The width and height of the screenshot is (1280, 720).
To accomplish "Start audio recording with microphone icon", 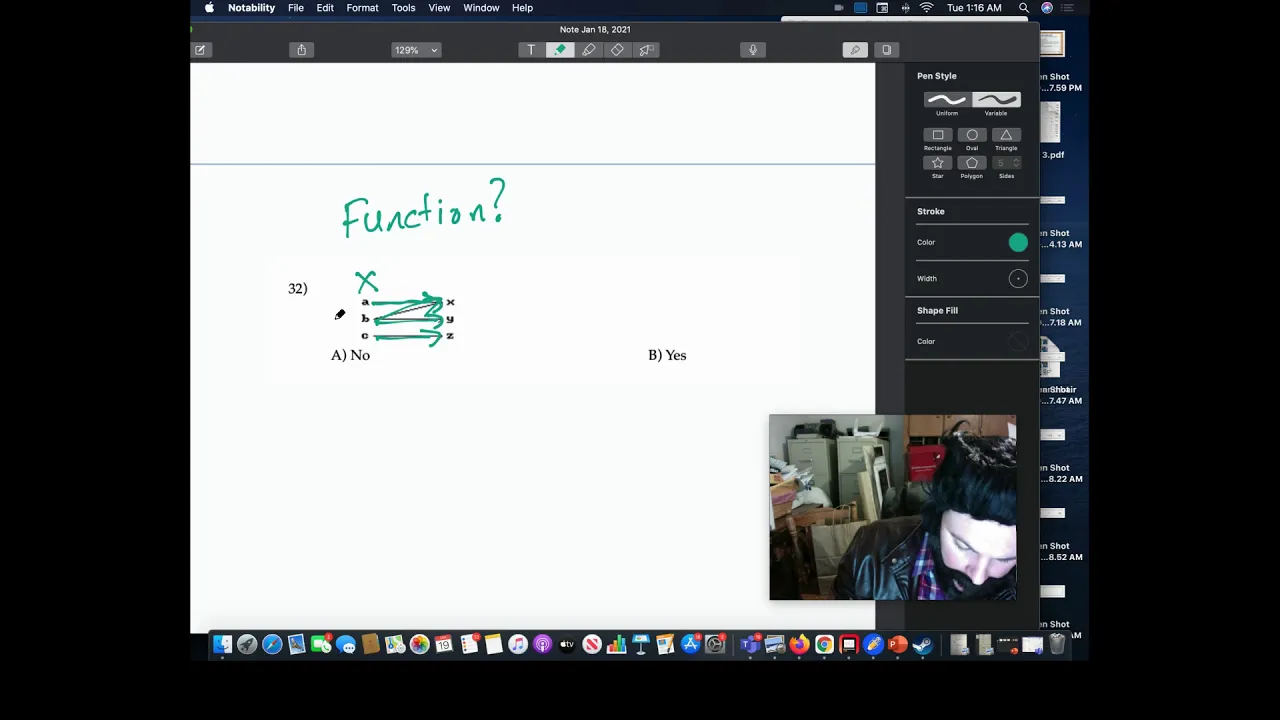I will (x=753, y=50).
